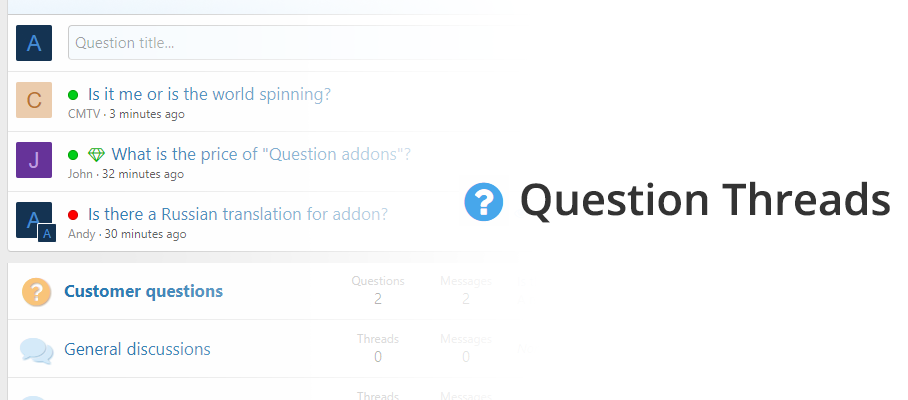Click John's purple avatar with letter J

[x=34, y=160]
